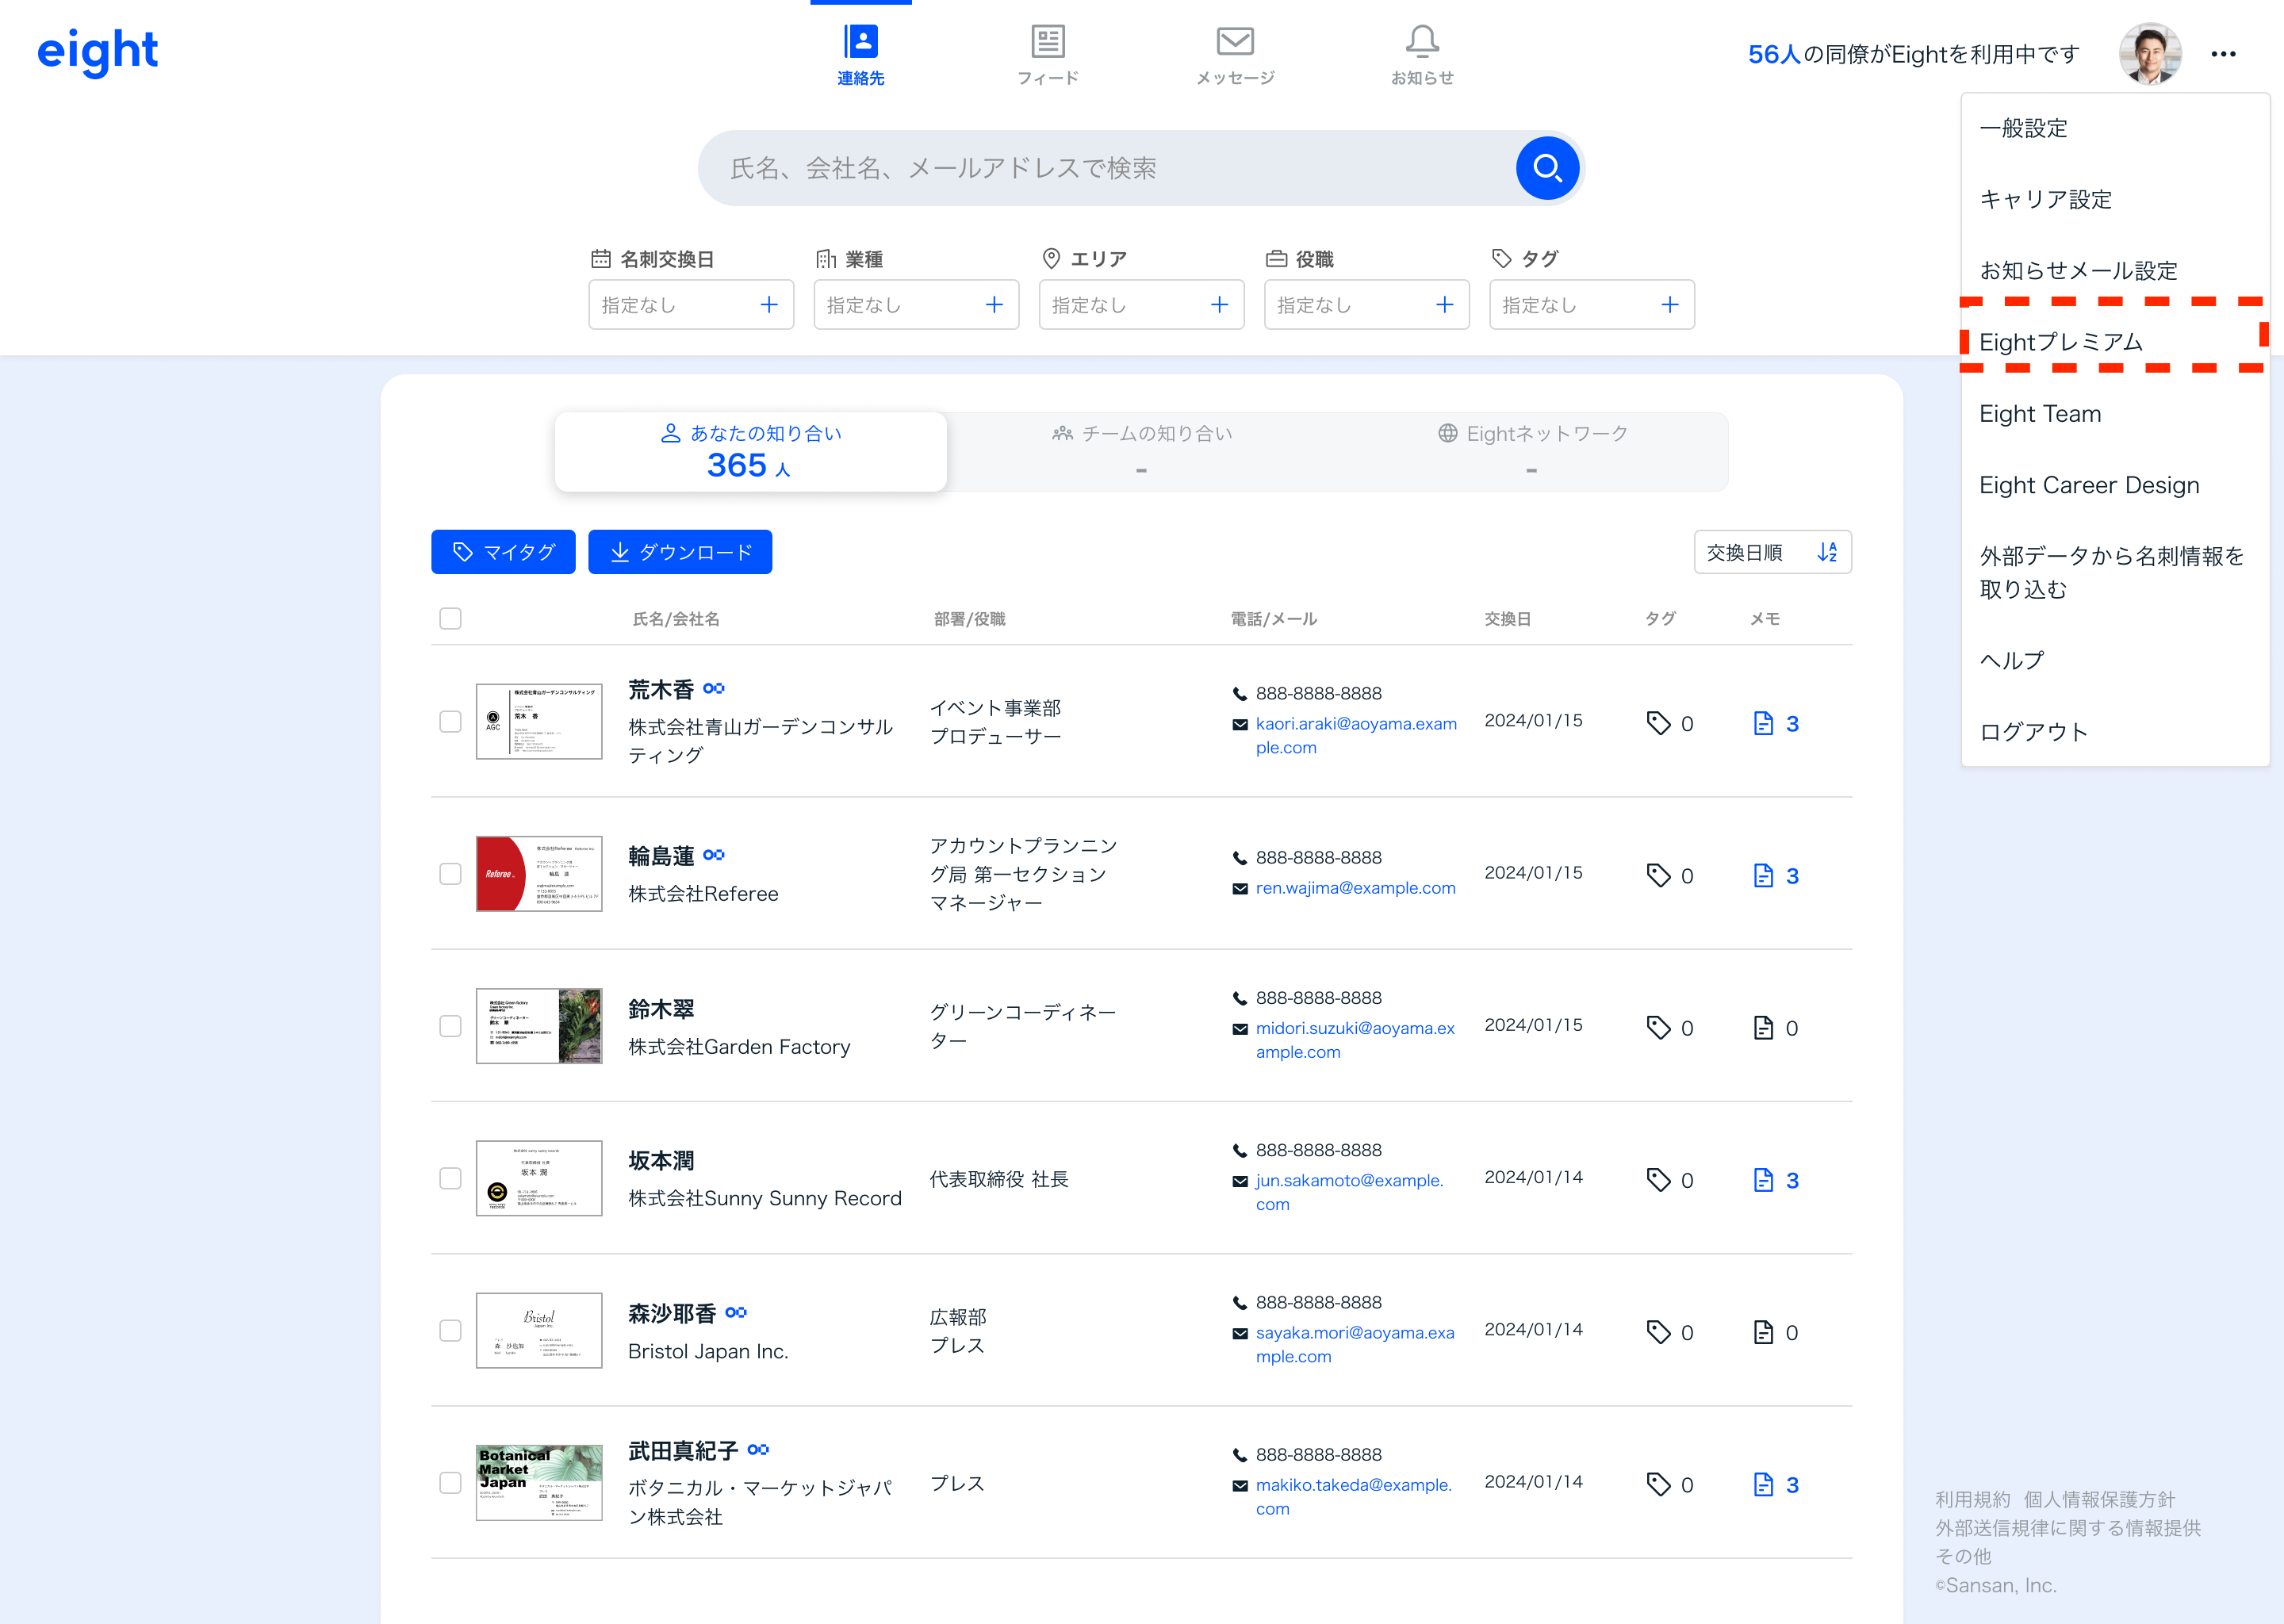Click the ダウンロード button
Screen dimensions: 2284x1624
pos(680,552)
